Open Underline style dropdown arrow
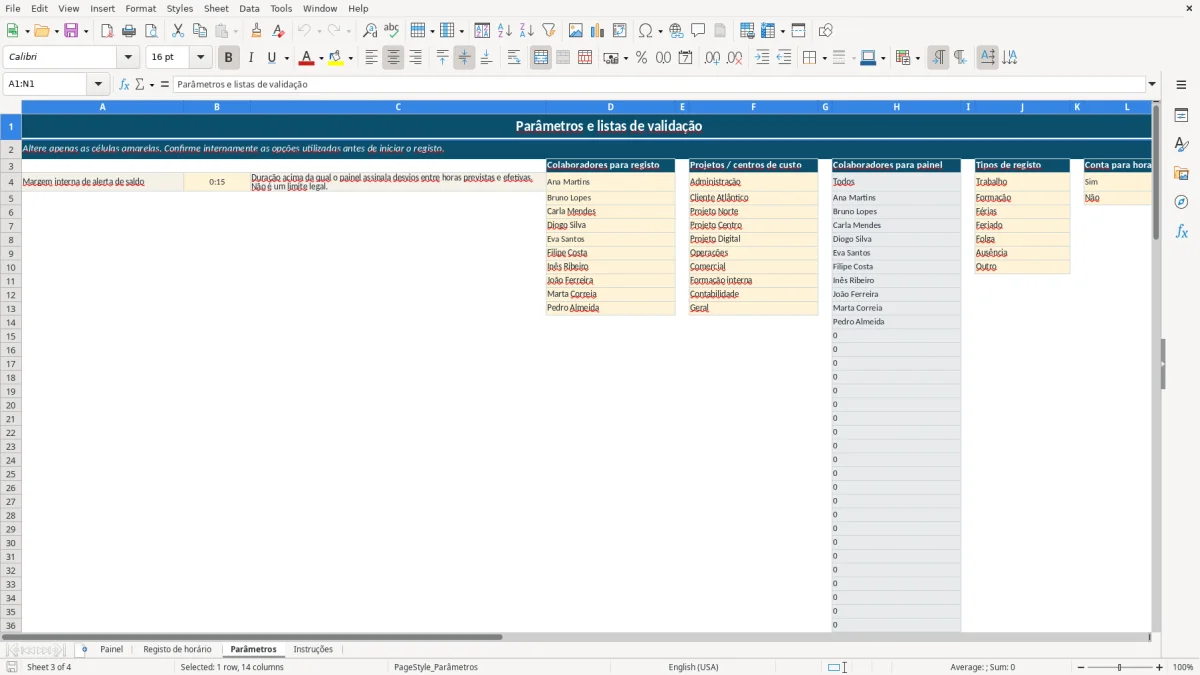 click(286, 58)
